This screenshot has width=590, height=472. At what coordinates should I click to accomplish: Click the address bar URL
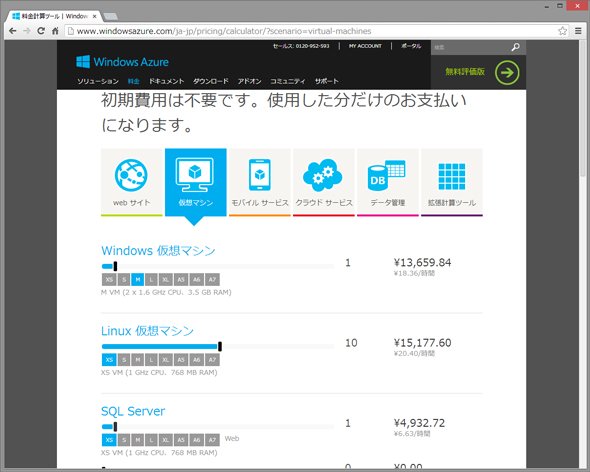coord(224,31)
